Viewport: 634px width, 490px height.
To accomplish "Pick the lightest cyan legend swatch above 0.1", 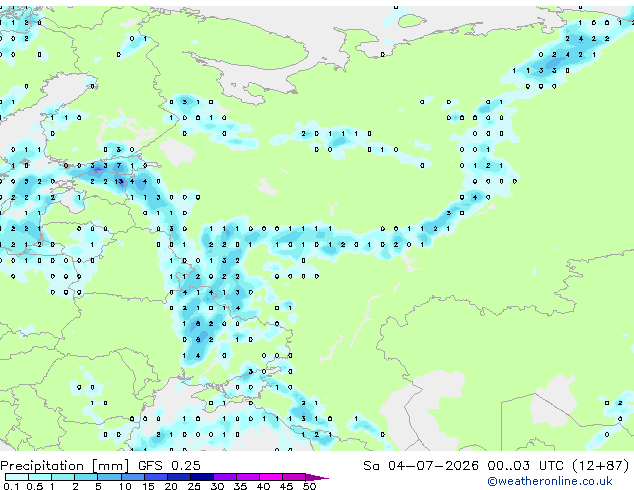I will coord(17,477).
